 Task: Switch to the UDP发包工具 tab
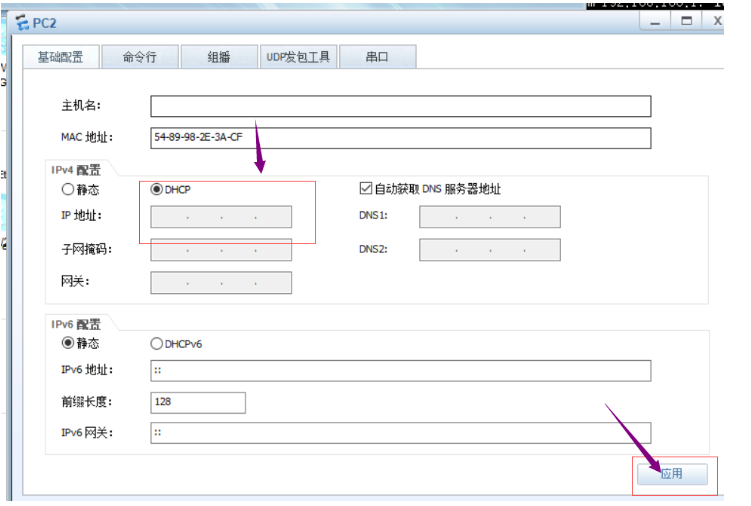pyautogui.click(x=298, y=57)
